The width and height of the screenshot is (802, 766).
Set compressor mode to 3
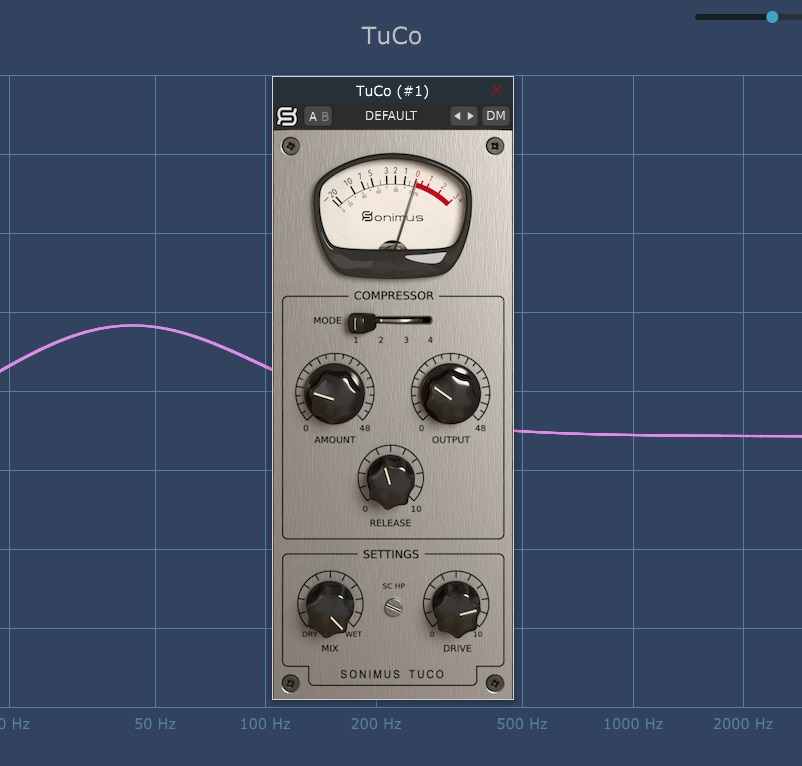tap(406, 340)
